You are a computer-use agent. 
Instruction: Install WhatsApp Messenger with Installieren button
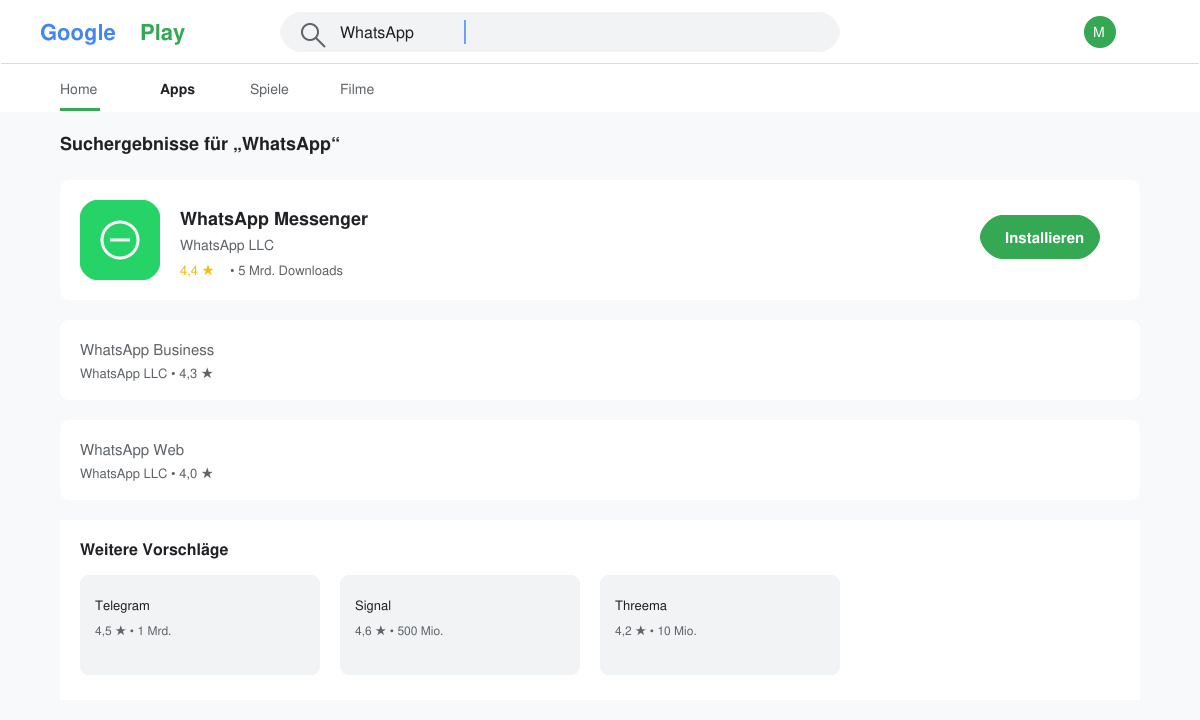[x=1040, y=237]
